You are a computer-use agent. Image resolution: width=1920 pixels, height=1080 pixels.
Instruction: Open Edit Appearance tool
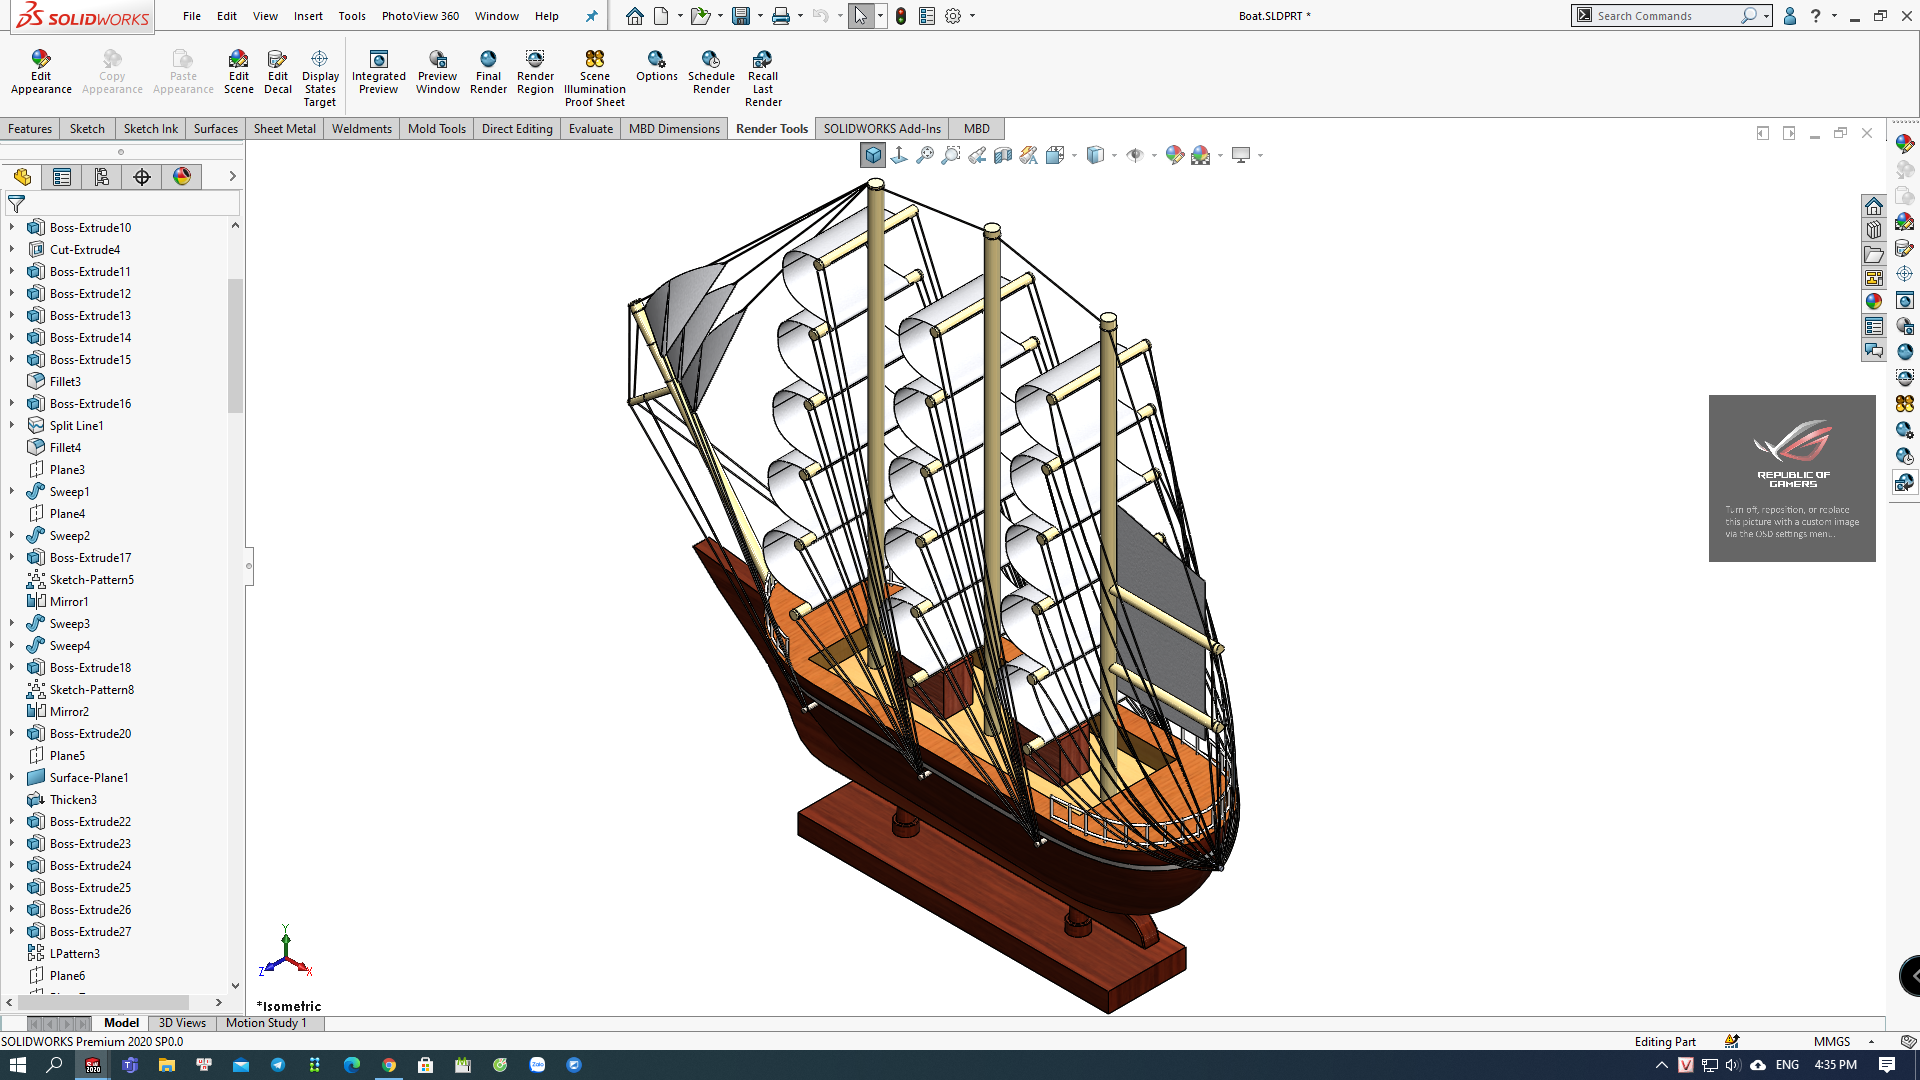click(41, 60)
